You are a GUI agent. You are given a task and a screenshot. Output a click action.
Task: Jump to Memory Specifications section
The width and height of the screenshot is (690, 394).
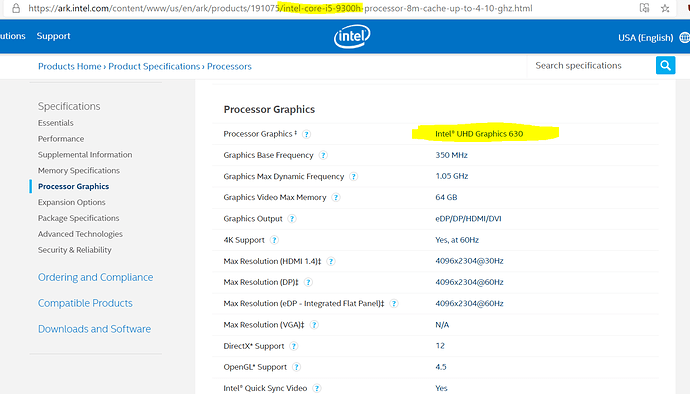tap(79, 170)
